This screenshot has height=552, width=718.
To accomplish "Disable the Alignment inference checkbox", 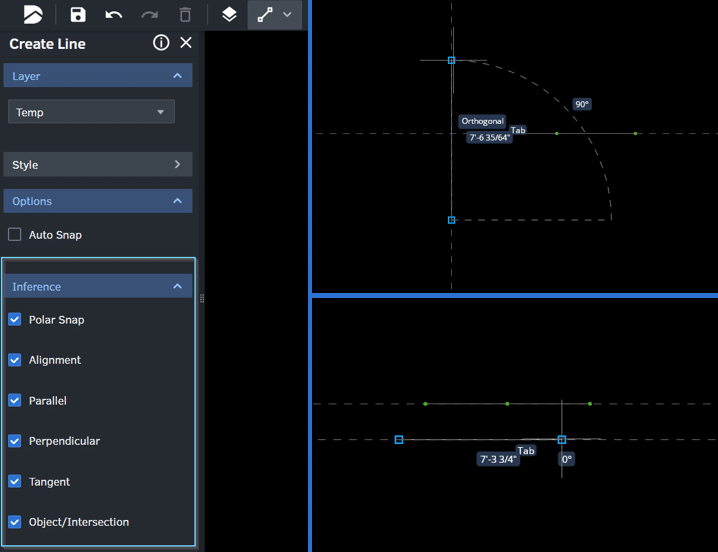I will click(15, 360).
